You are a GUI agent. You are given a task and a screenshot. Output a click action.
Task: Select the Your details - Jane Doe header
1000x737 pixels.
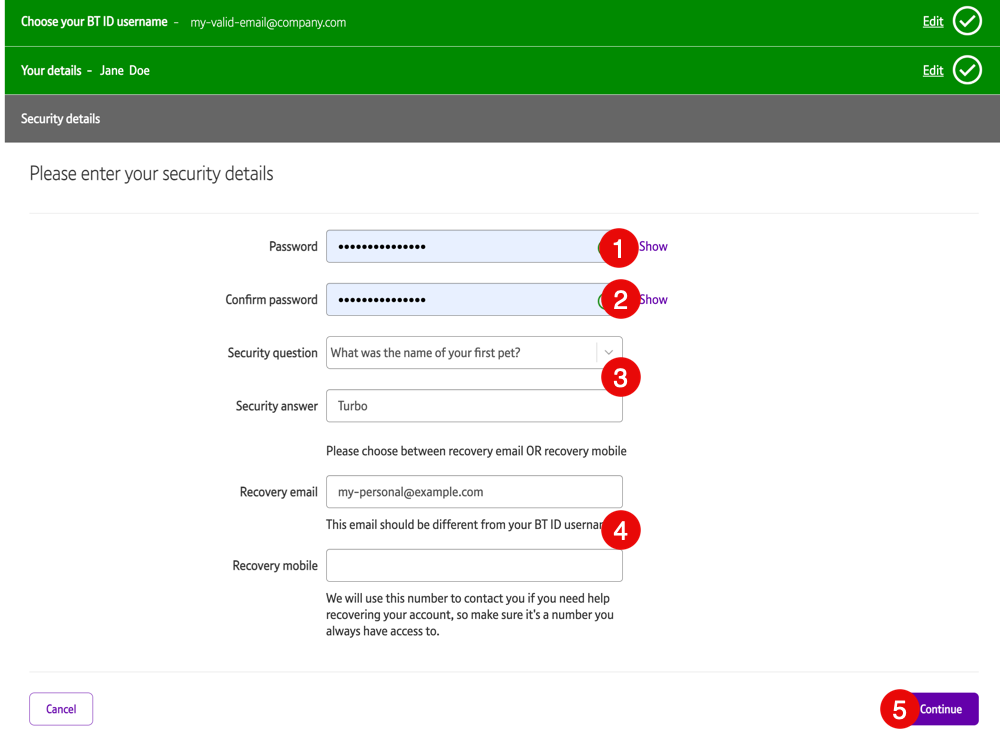click(x=502, y=70)
